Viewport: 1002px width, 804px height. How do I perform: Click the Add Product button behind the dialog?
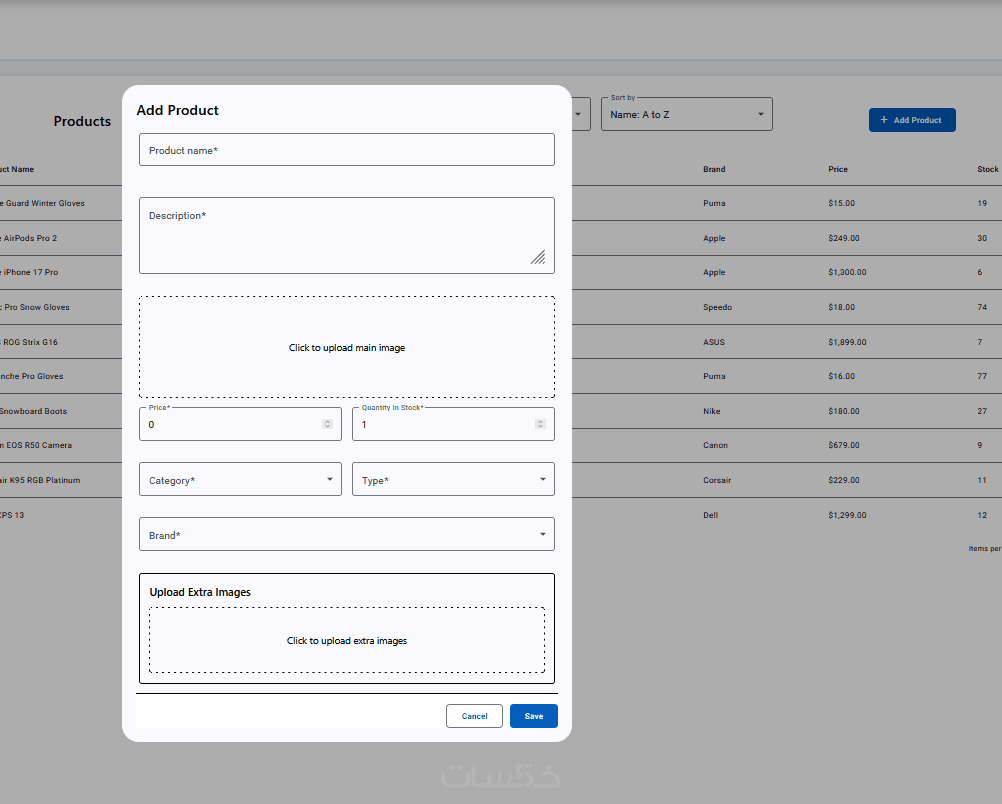tap(912, 120)
